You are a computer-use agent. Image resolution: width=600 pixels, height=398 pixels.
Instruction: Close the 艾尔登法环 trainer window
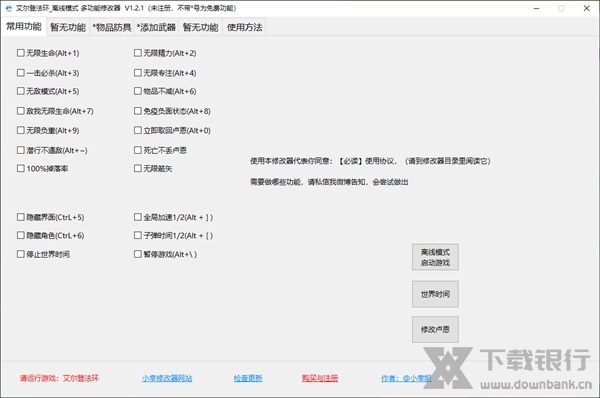pos(587,8)
